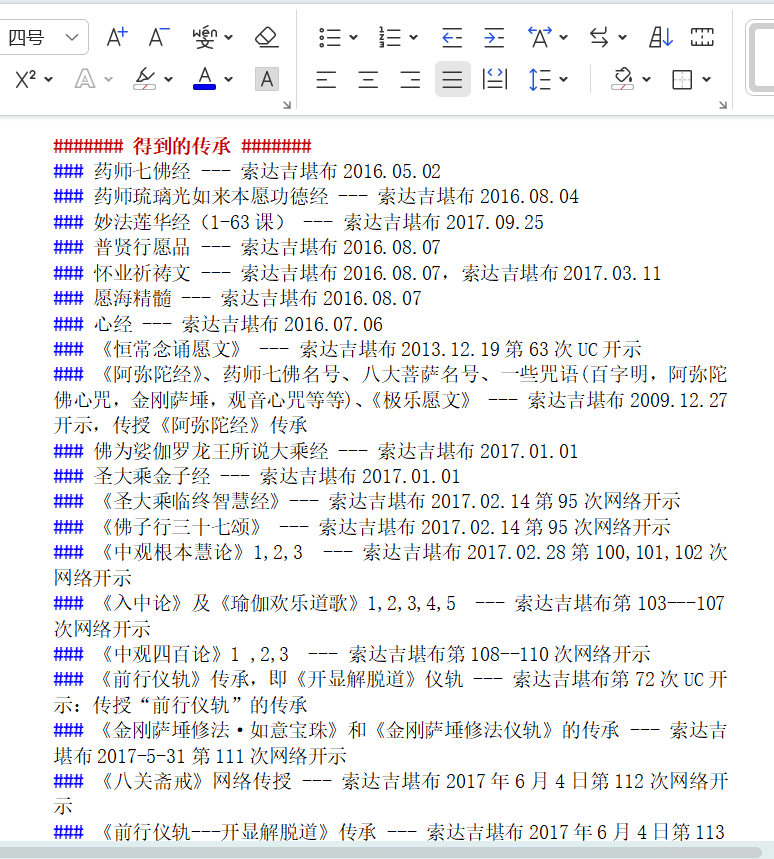
Task: Decrease paragraph indent
Action: click(x=452, y=37)
